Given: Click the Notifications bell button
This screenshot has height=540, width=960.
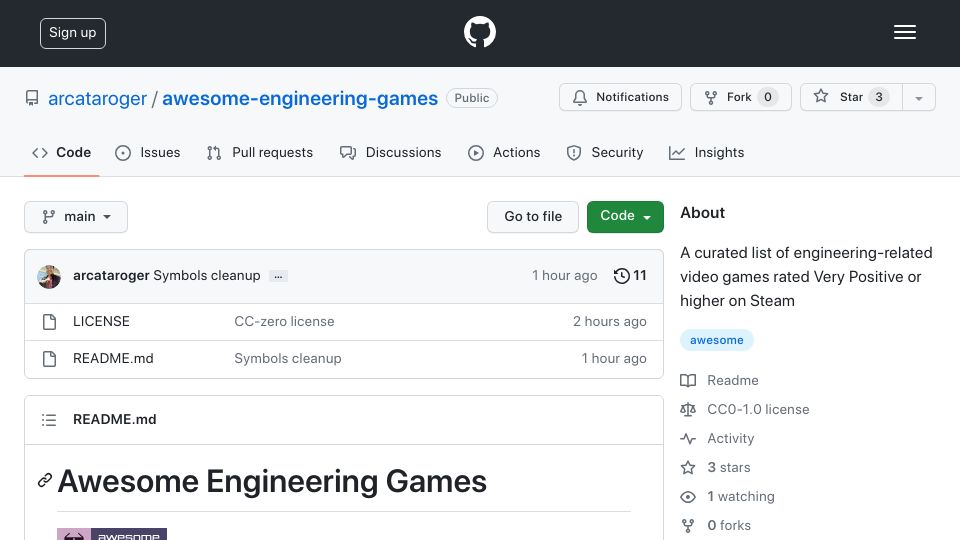Looking at the screenshot, I should point(620,97).
